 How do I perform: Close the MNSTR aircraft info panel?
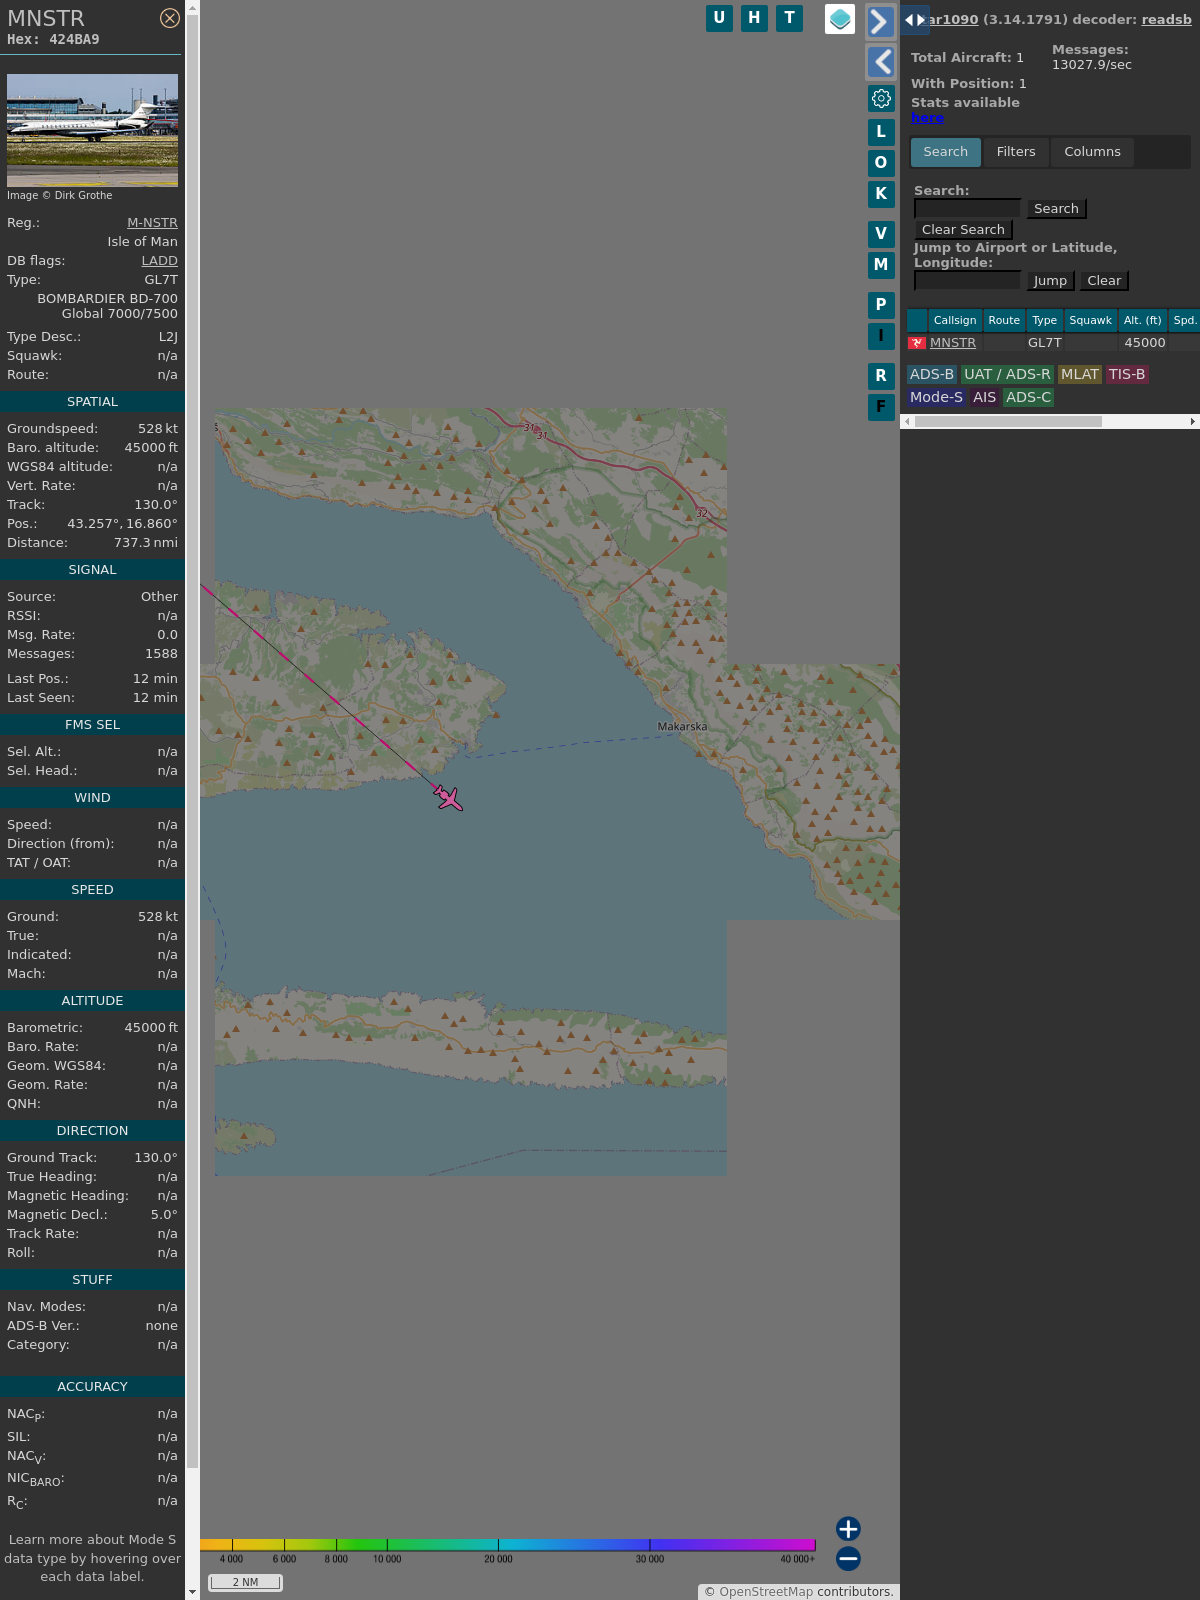170,18
